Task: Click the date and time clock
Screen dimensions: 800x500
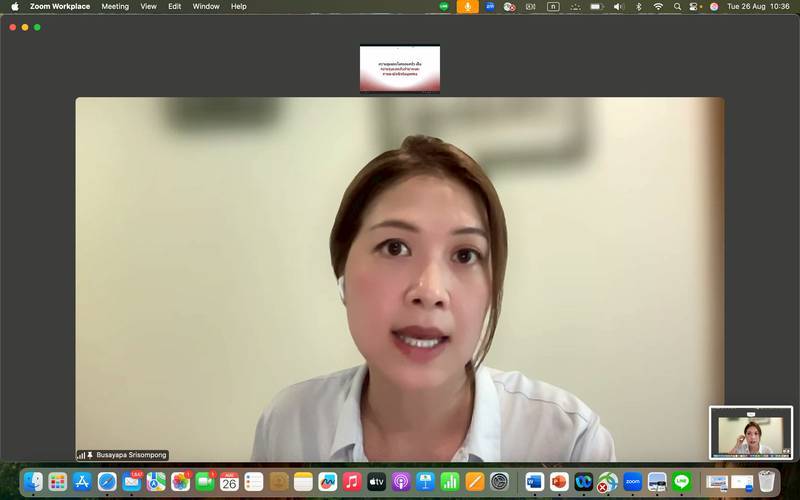Action: pos(757,6)
